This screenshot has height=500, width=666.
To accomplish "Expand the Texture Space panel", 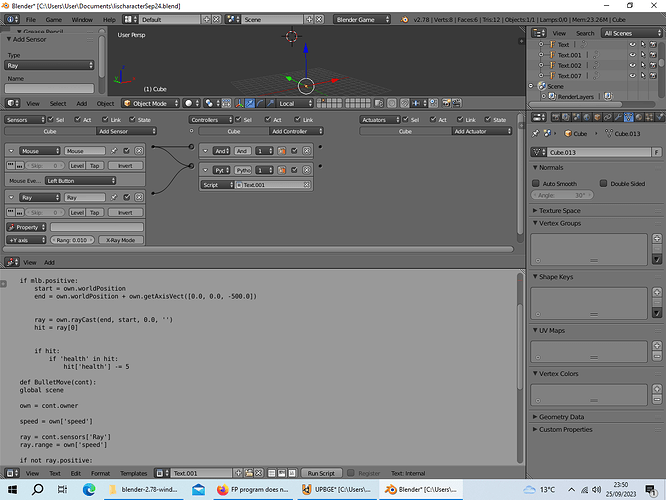I will [x=559, y=211].
